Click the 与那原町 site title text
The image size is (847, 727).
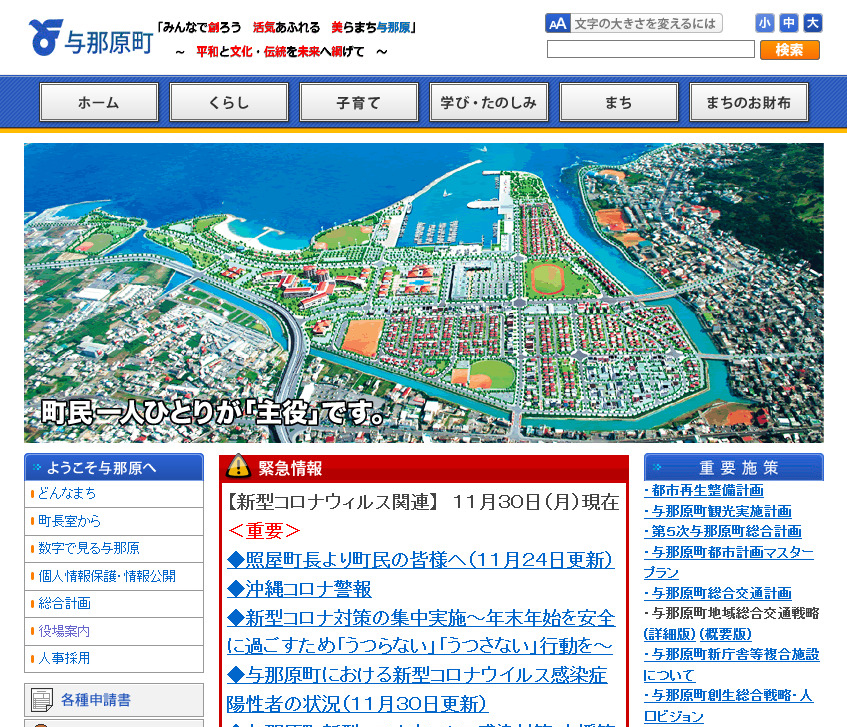109,42
